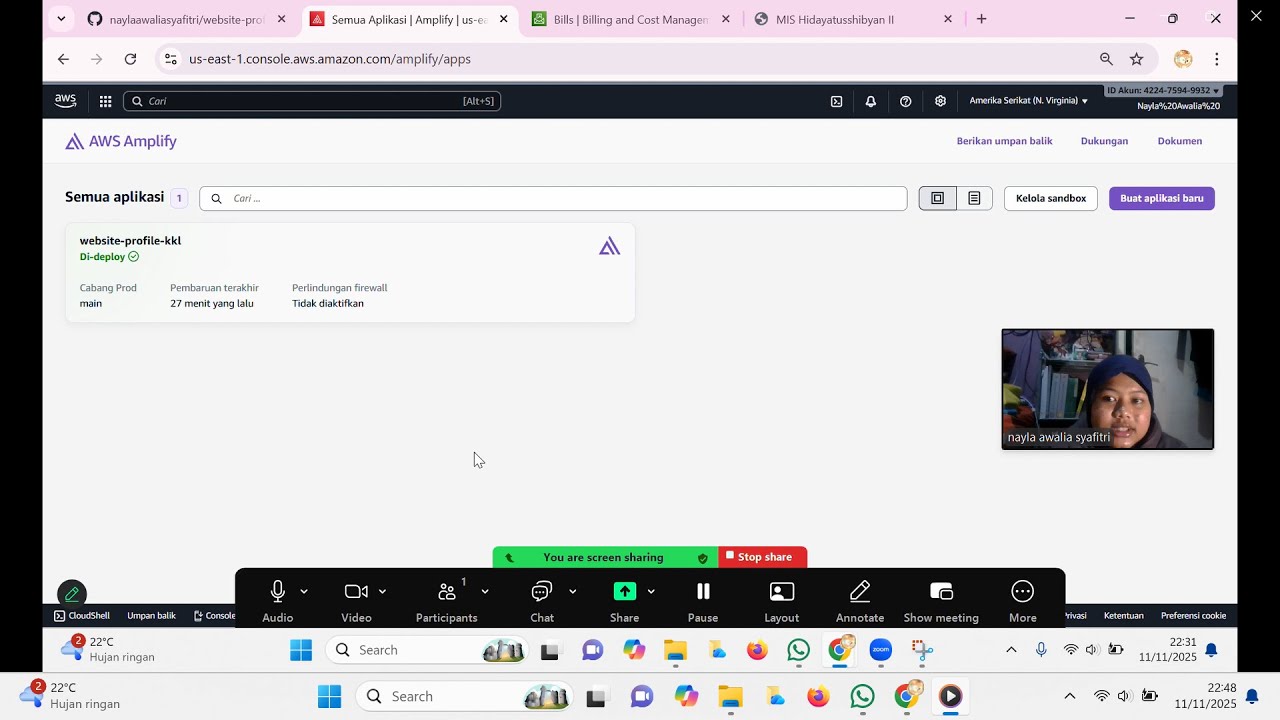Expand Zoom audio options arrow

(x=304, y=591)
